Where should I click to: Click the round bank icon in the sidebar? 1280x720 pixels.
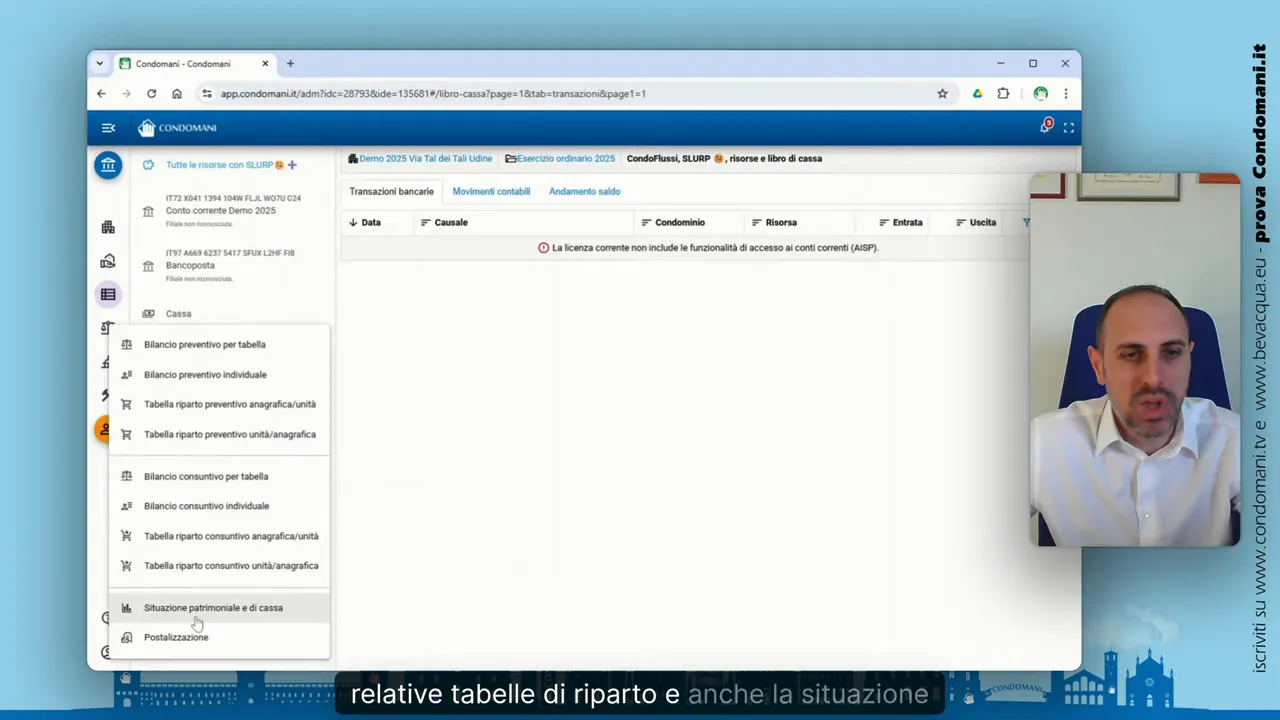coord(108,165)
